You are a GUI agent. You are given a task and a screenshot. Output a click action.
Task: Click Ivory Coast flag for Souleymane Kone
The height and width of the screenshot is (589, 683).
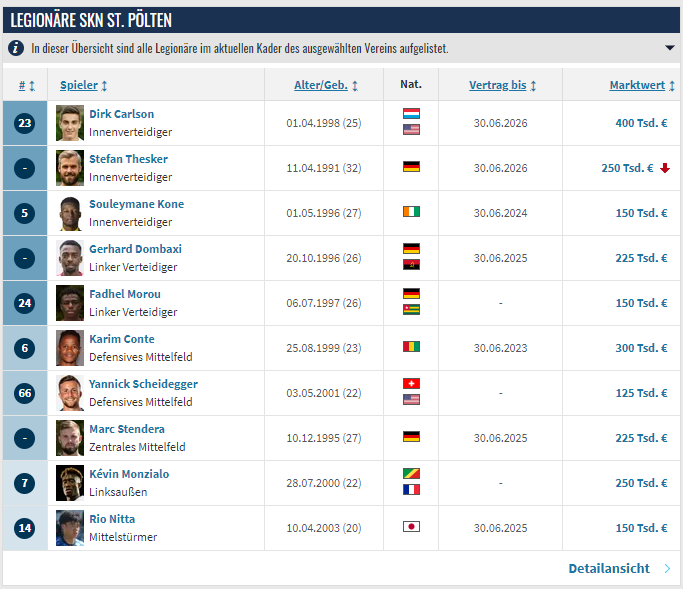coord(411,213)
